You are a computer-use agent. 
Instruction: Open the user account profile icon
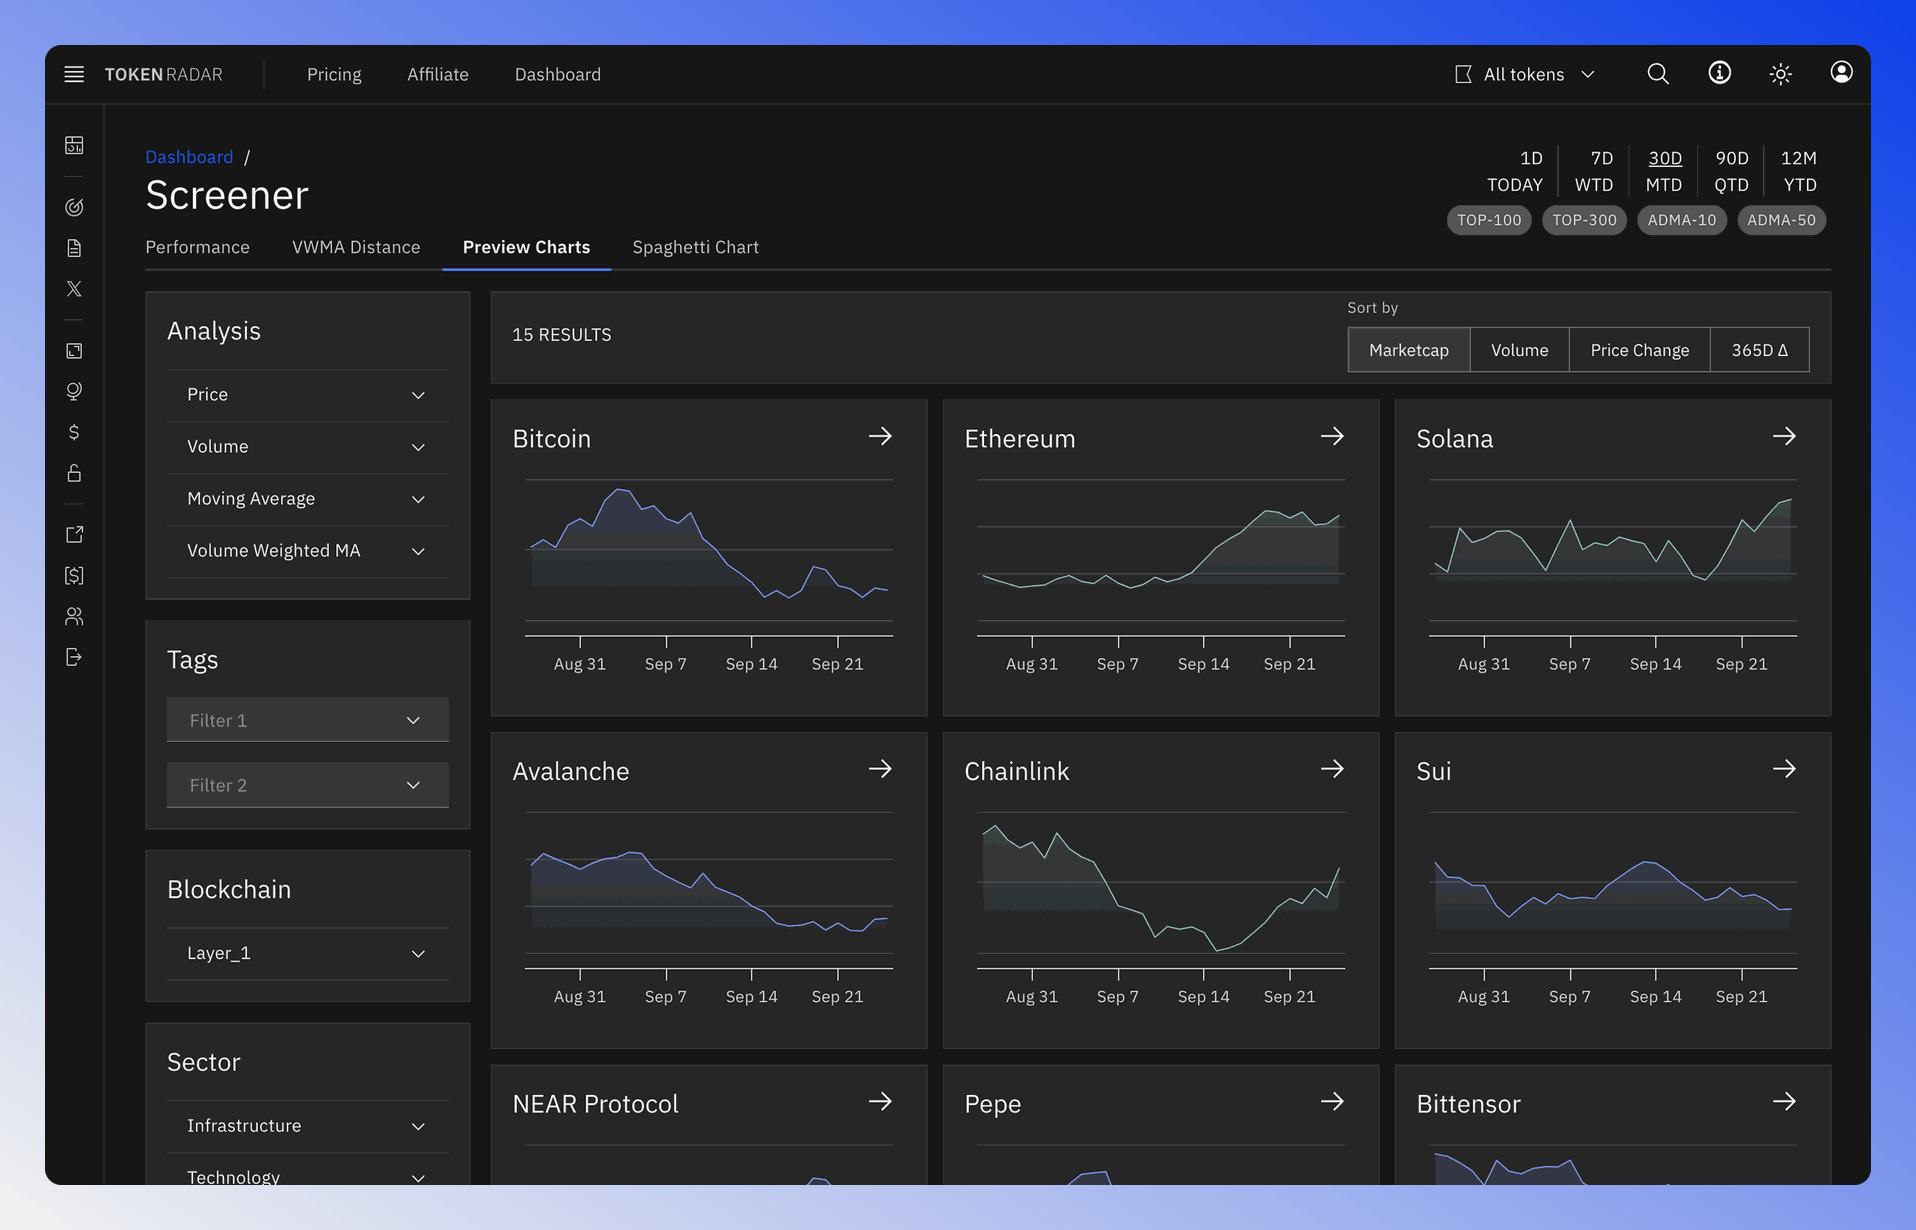(1841, 72)
